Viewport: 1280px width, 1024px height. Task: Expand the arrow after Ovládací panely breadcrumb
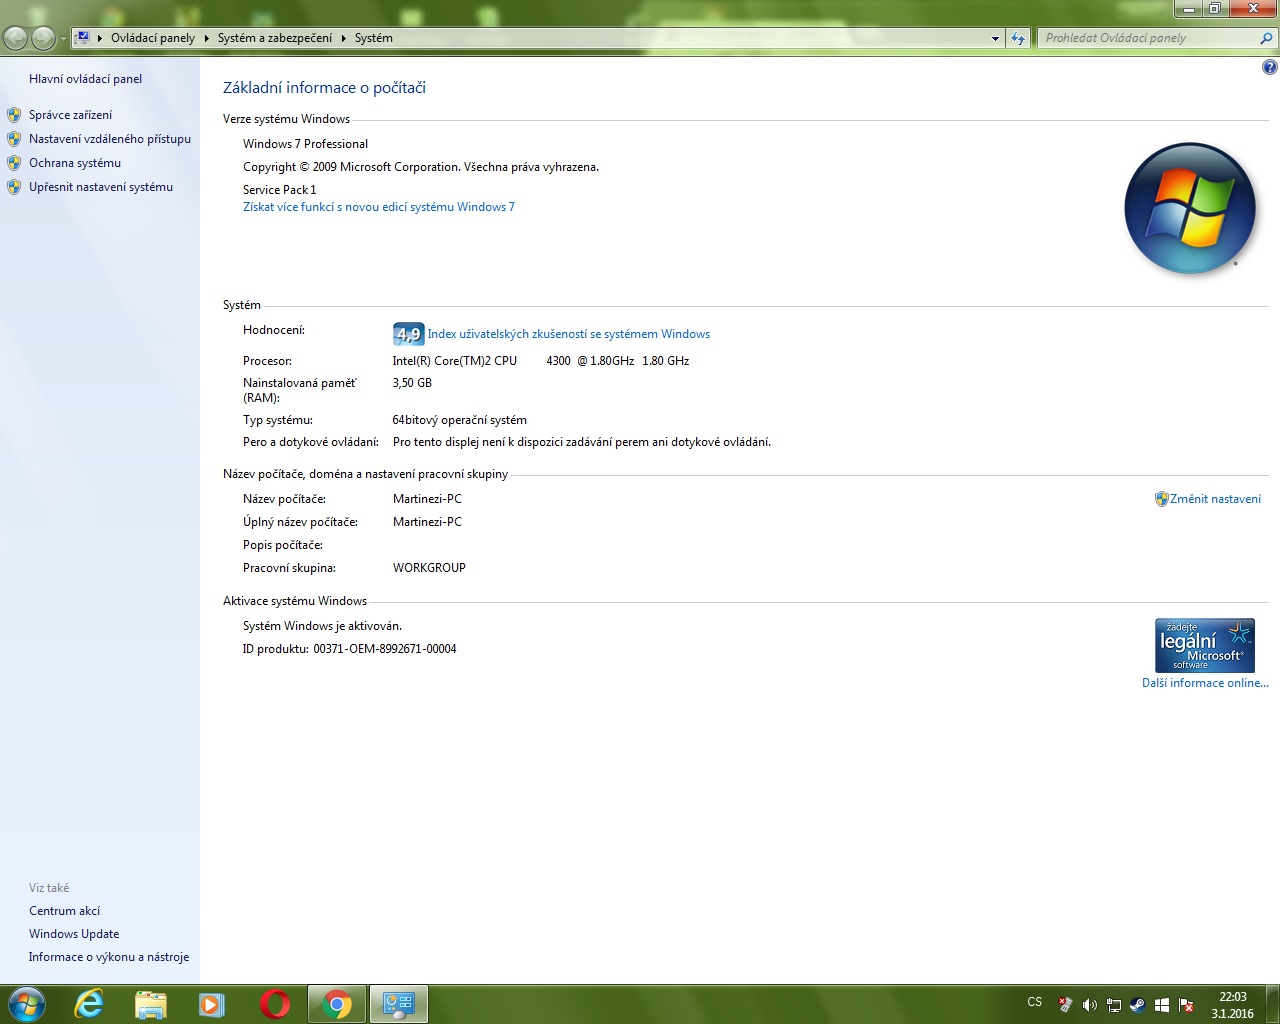207,38
